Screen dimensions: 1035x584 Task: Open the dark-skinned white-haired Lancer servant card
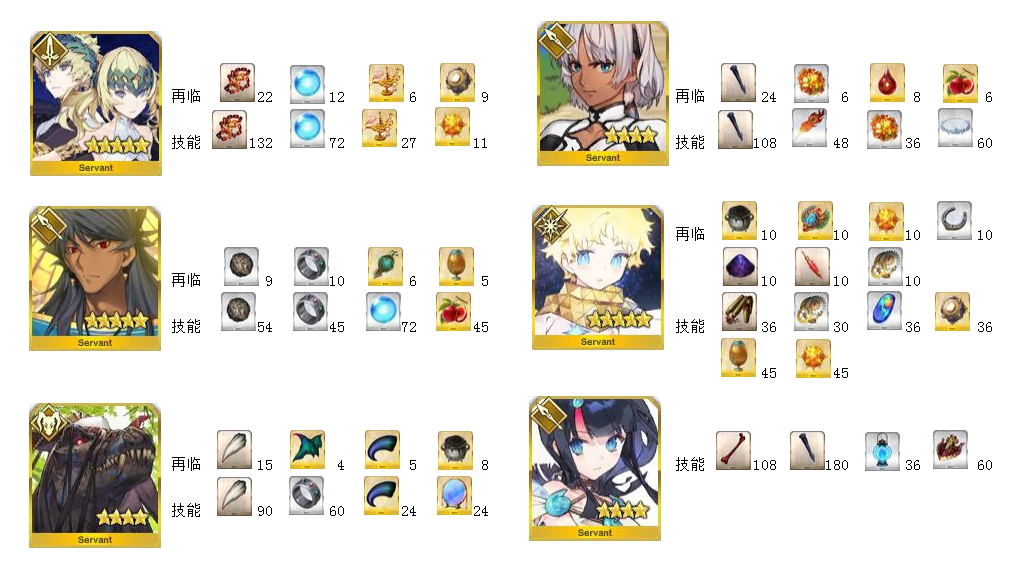603,94
